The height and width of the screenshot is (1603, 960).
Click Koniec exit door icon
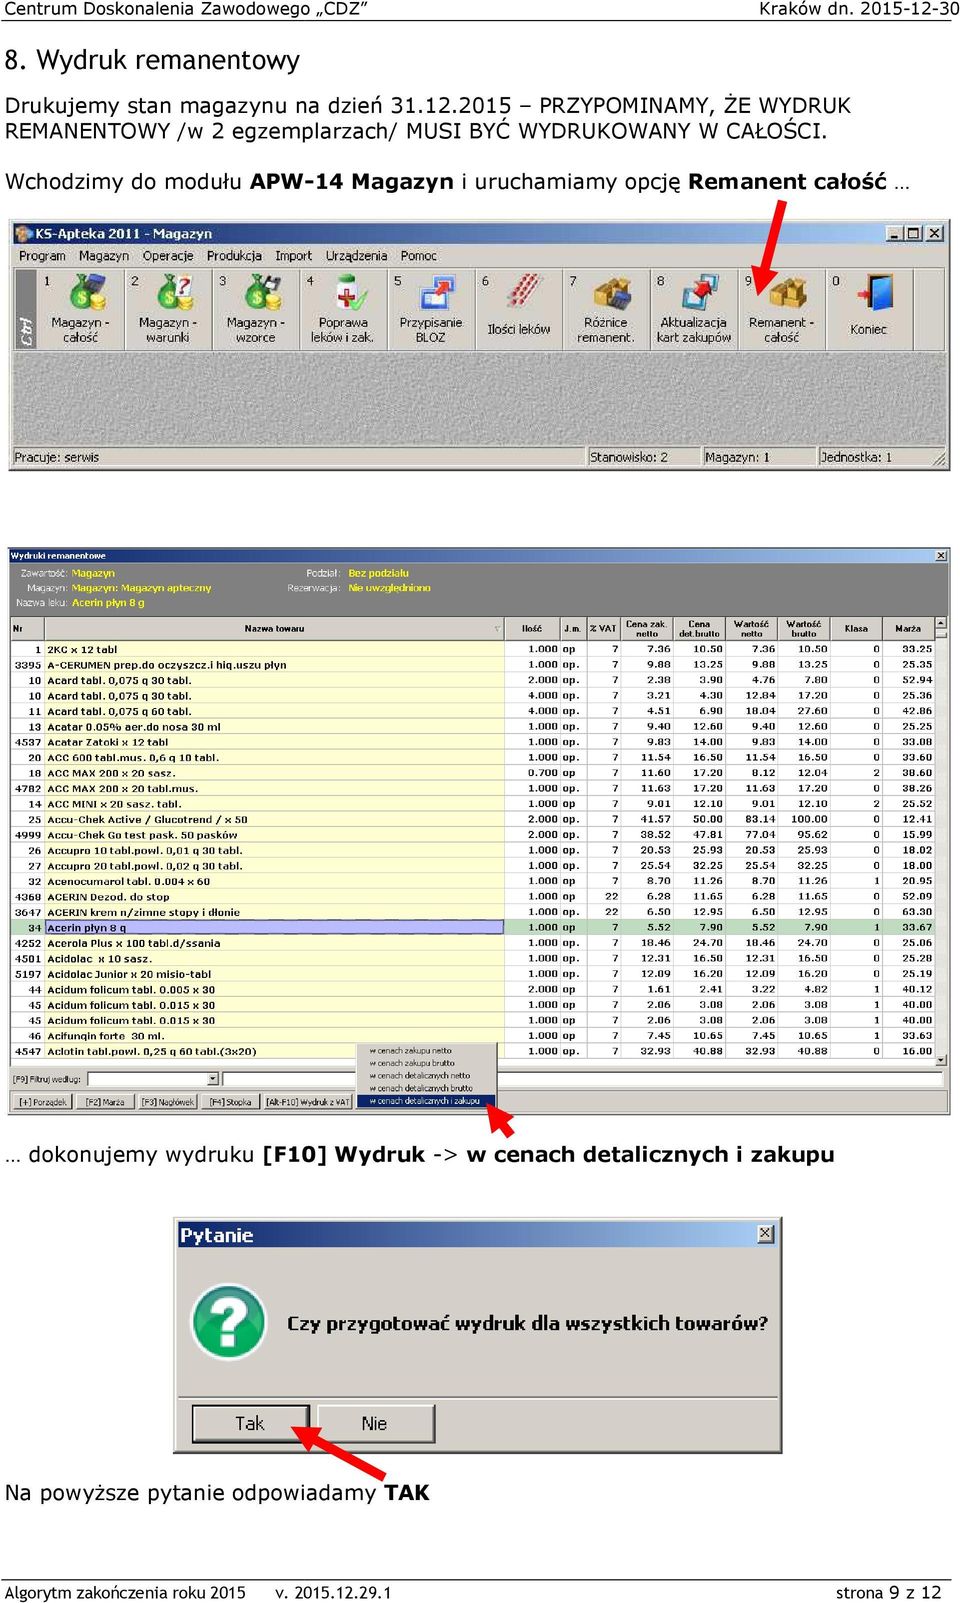868,309
